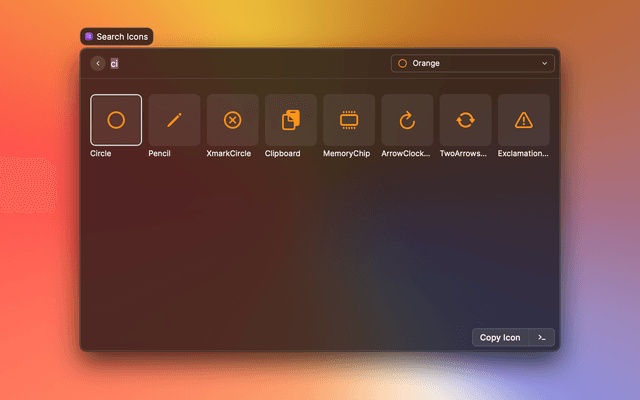Choose the TwoArrows refresh icon
Viewport: 640px width, 400px height.
click(465, 120)
